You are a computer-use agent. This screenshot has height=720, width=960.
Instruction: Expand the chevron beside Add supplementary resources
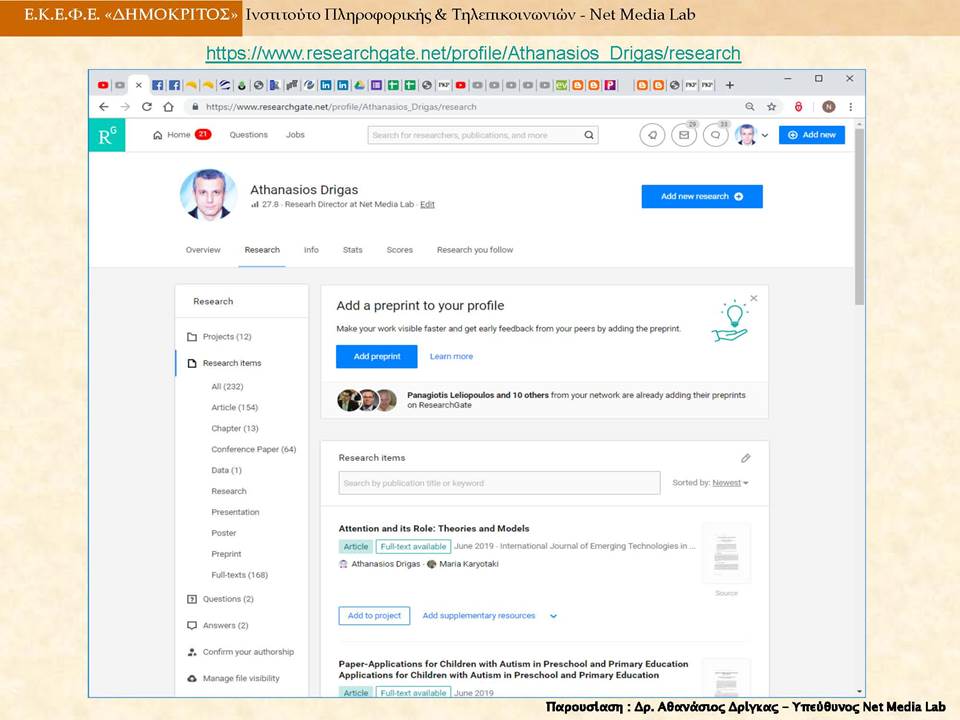tap(553, 616)
